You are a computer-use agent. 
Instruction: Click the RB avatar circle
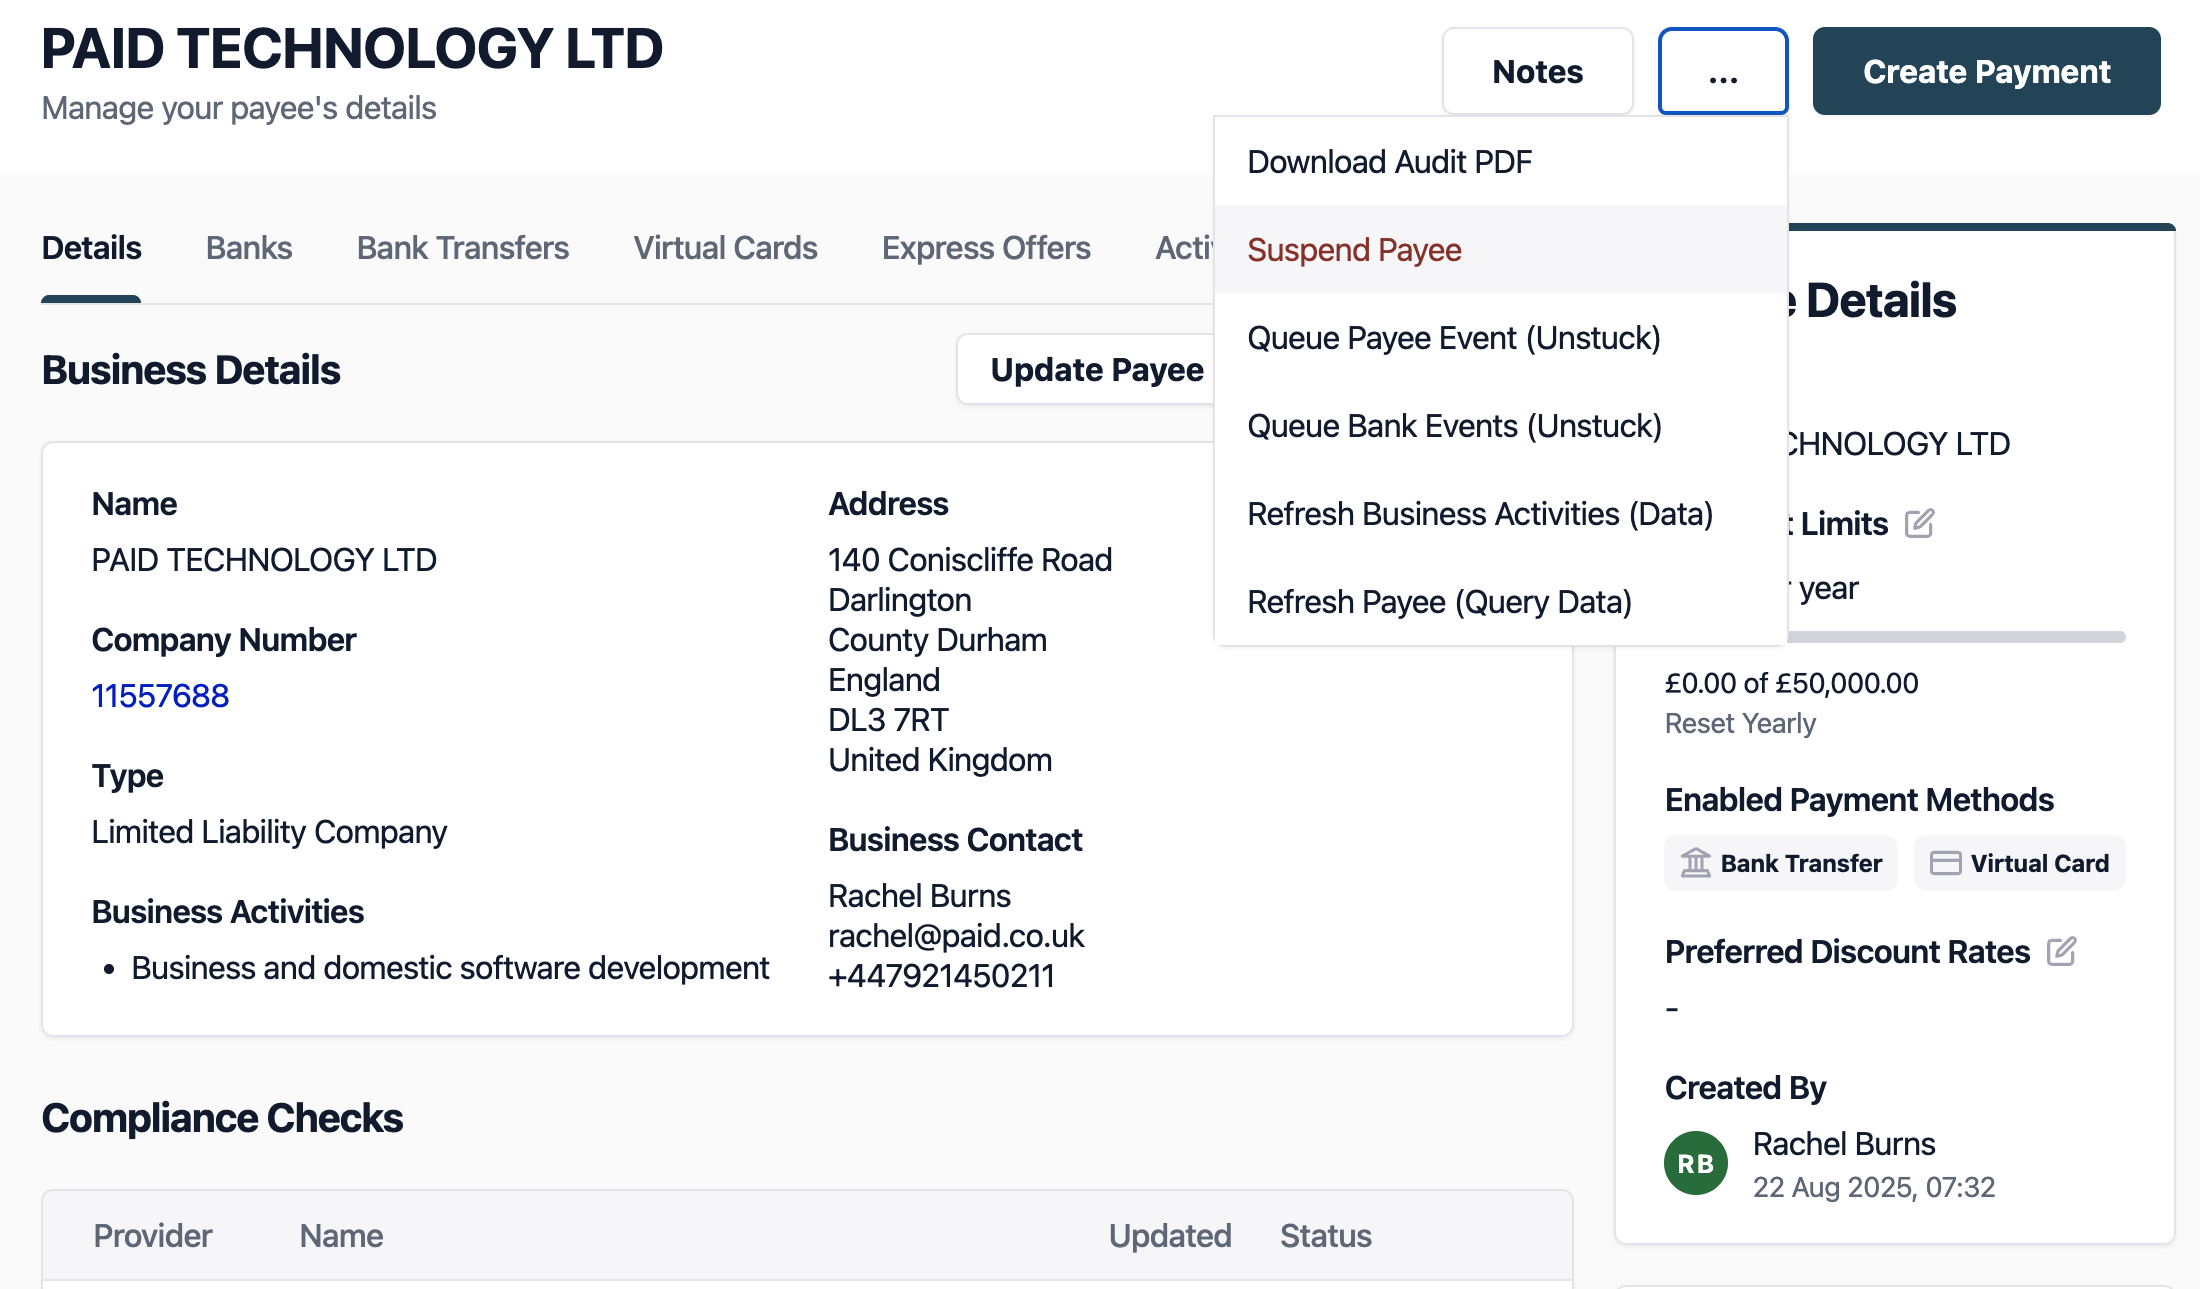pos(1695,1163)
